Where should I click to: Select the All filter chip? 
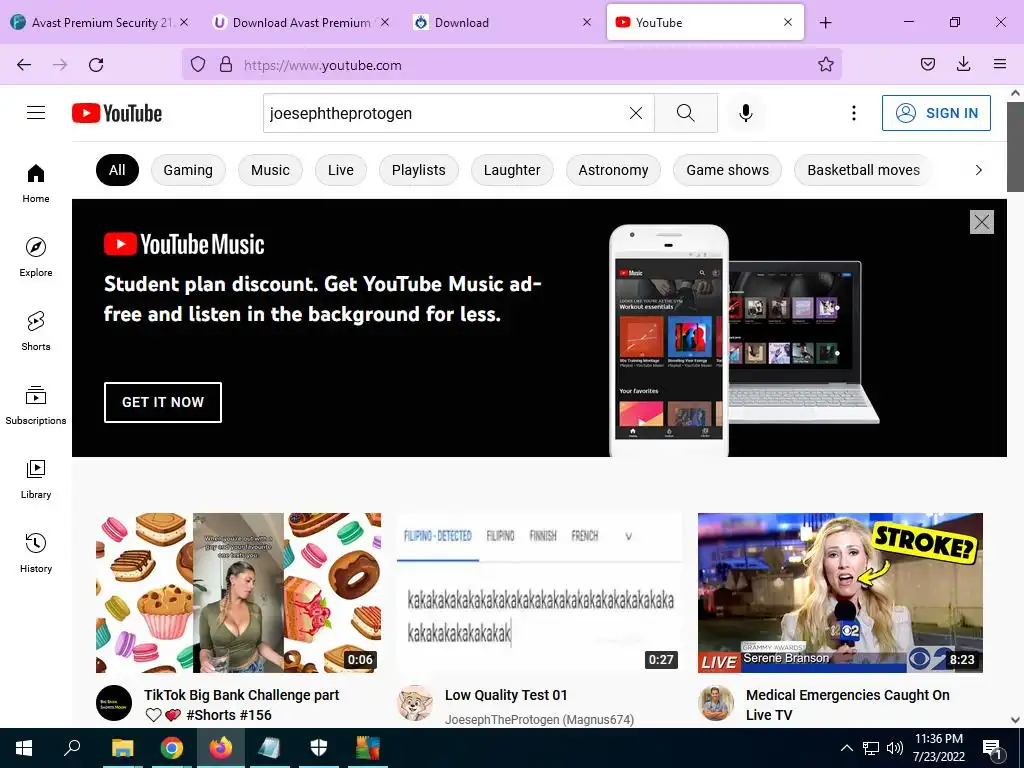(x=117, y=170)
